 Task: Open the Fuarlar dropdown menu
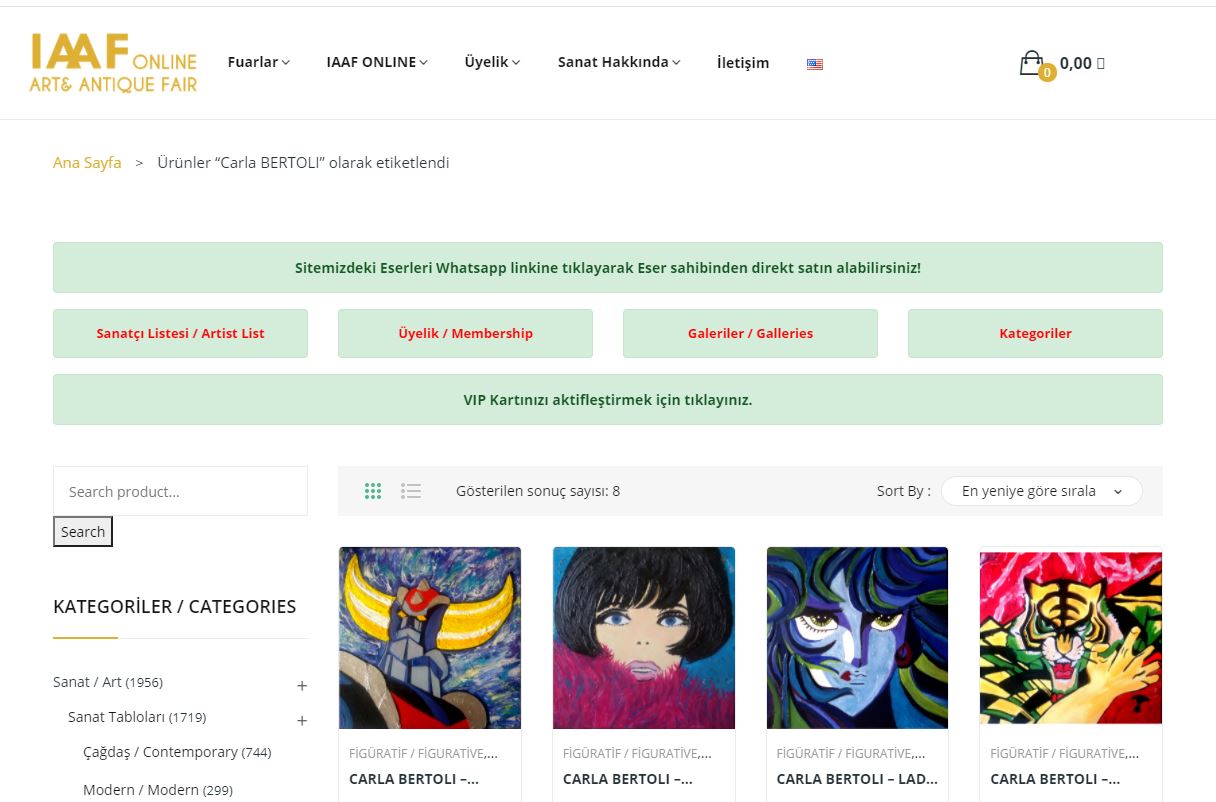click(x=259, y=62)
